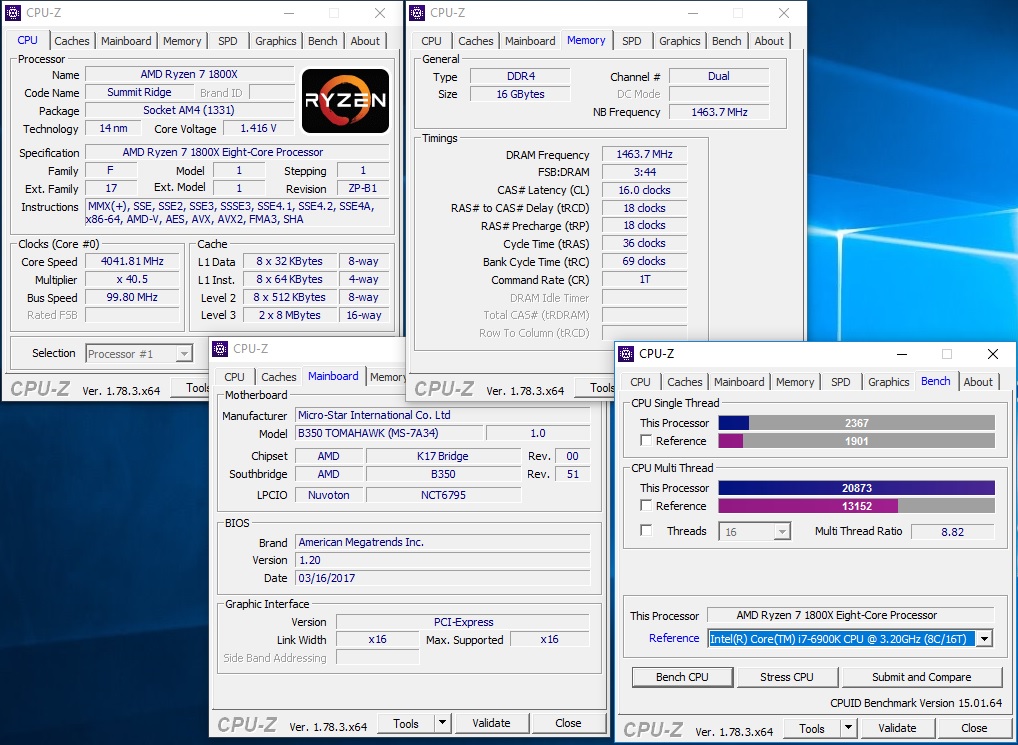The image size is (1018, 745).
Task: Expand the Tools arrow in the Bench window
Action: [x=849, y=728]
